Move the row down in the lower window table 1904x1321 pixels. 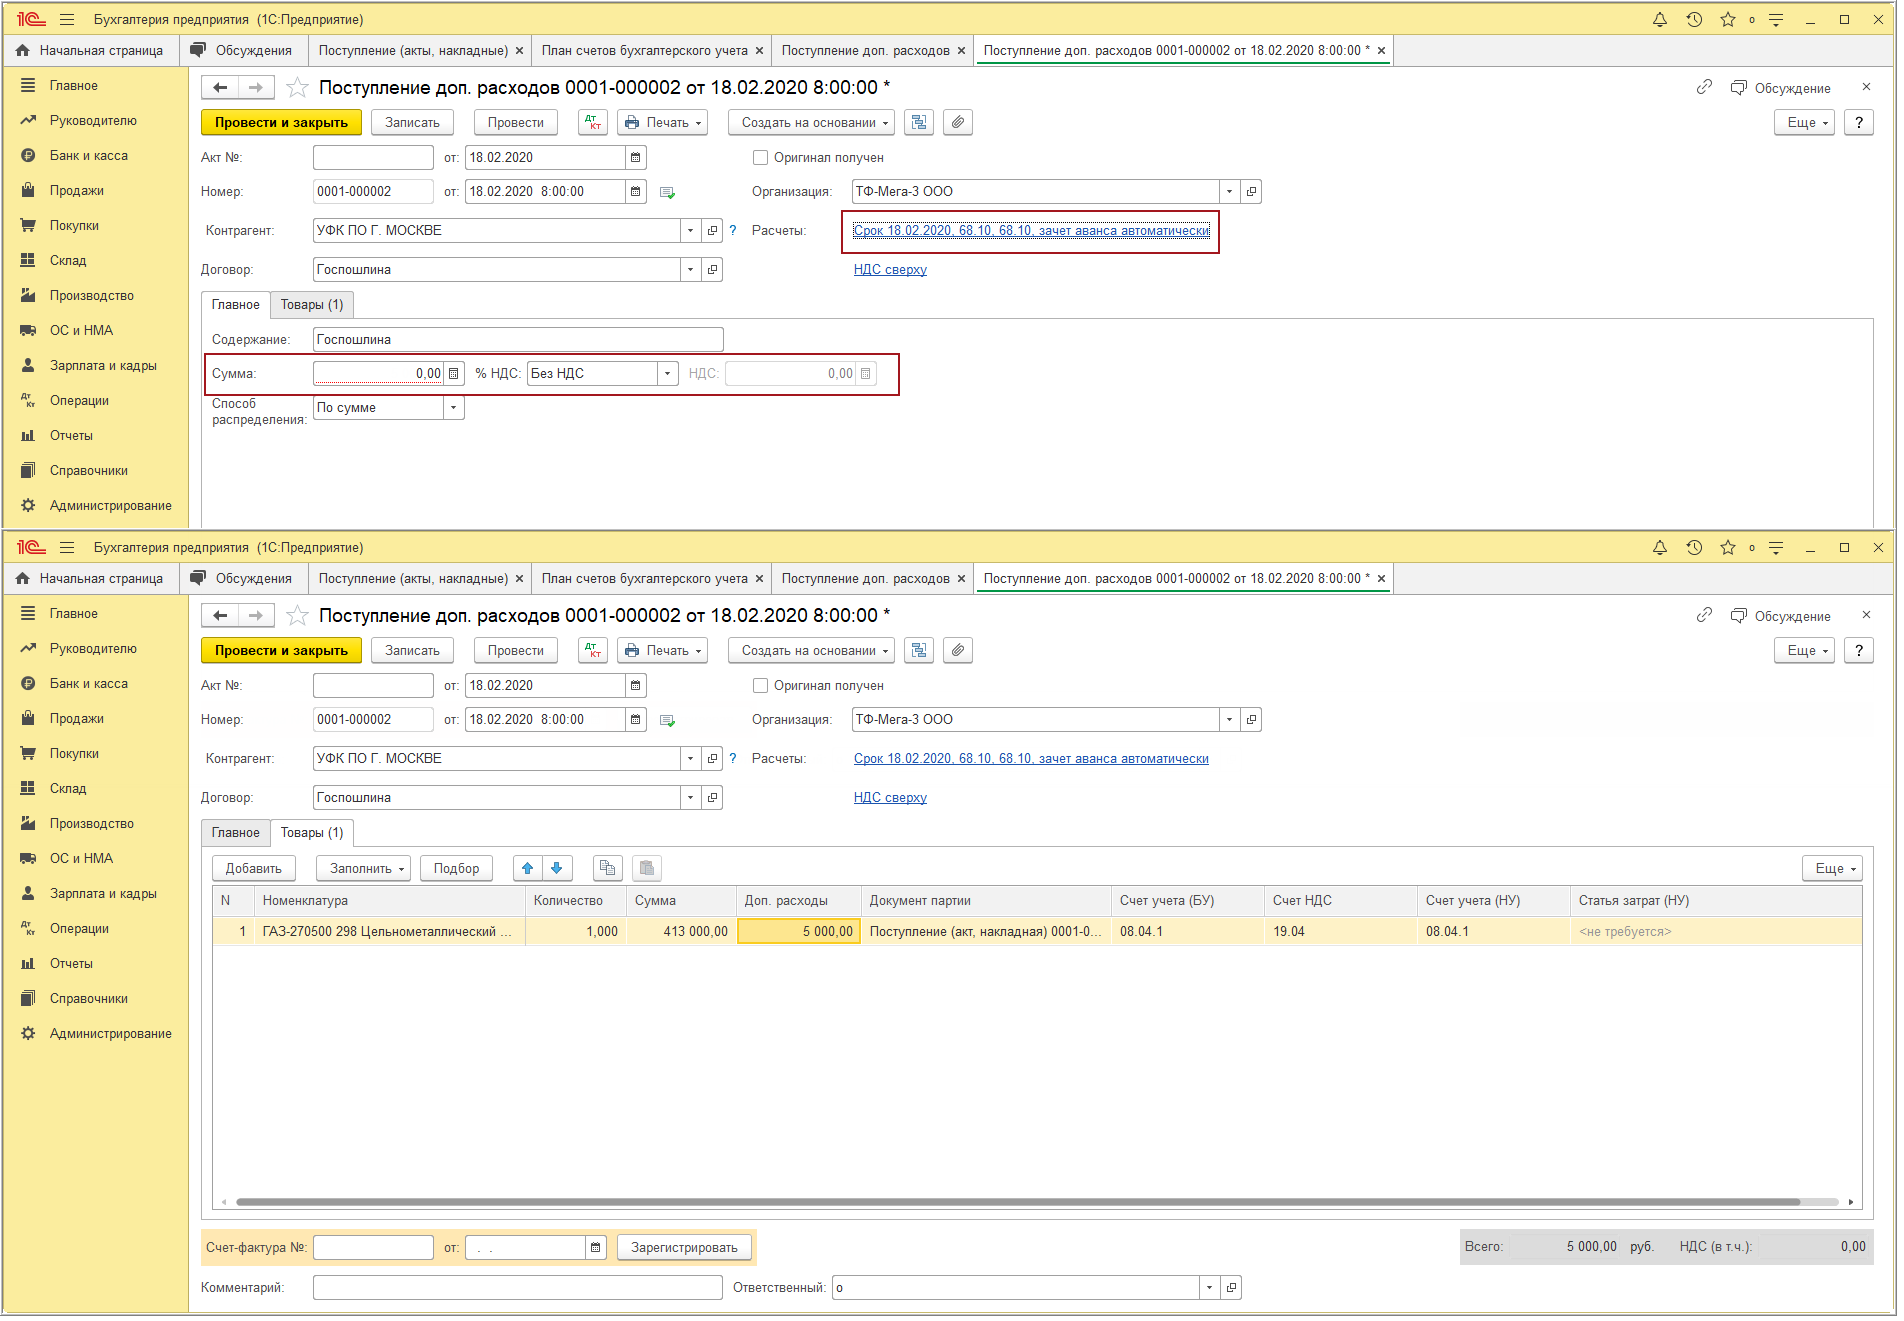click(557, 869)
